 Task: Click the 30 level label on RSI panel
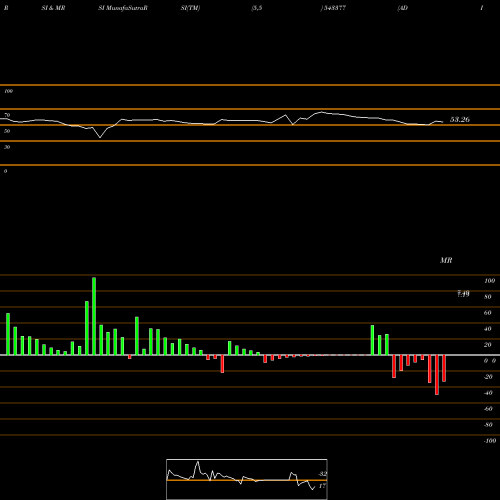pyautogui.click(x=7, y=147)
